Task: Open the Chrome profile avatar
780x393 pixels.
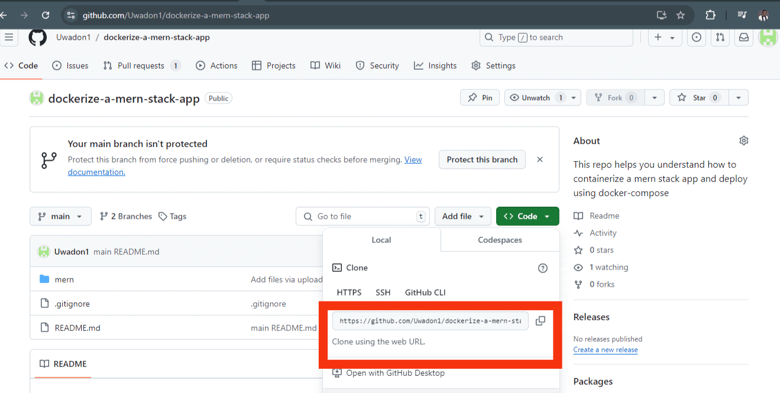Action: [x=764, y=15]
